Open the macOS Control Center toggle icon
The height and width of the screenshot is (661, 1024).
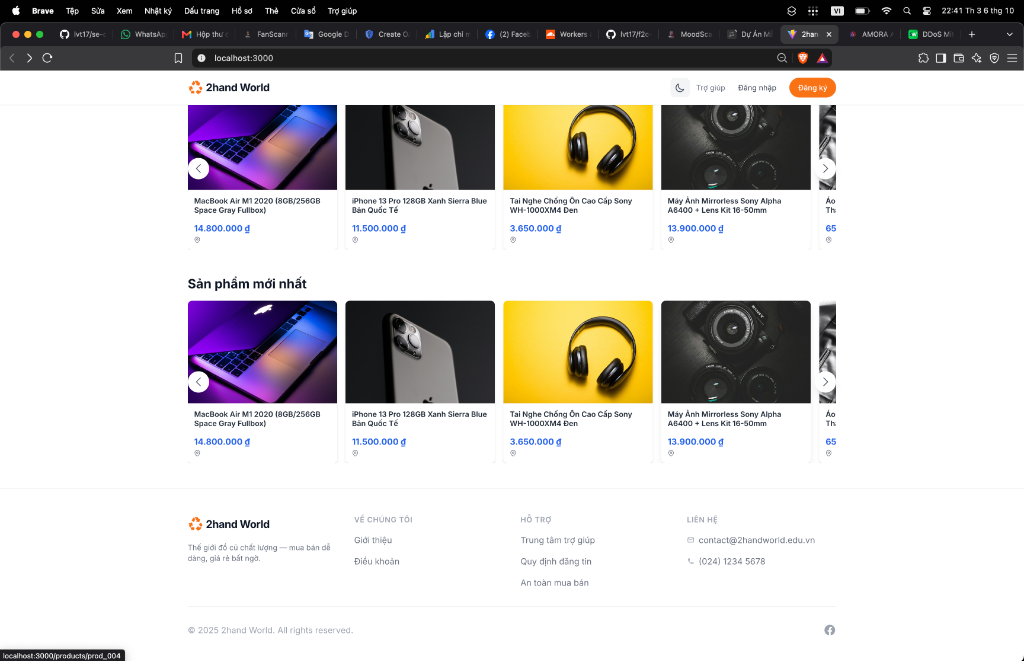click(x=926, y=11)
